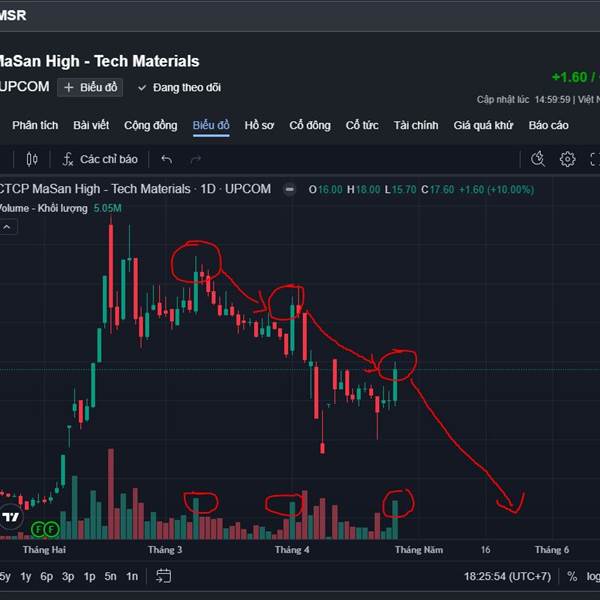Open Các chỉ báo indicators menu

point(100,159)
